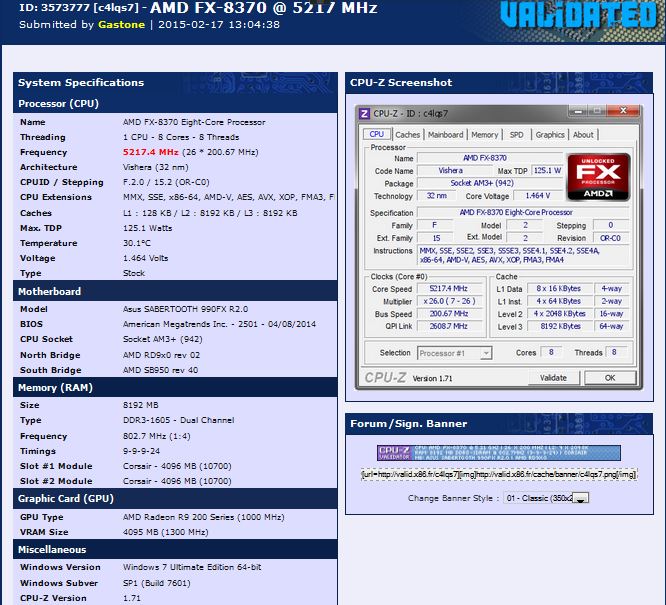Screen dimensions: 666x605
Task: Click the 'System Specifications' panel header
Action: click(175, 83)
